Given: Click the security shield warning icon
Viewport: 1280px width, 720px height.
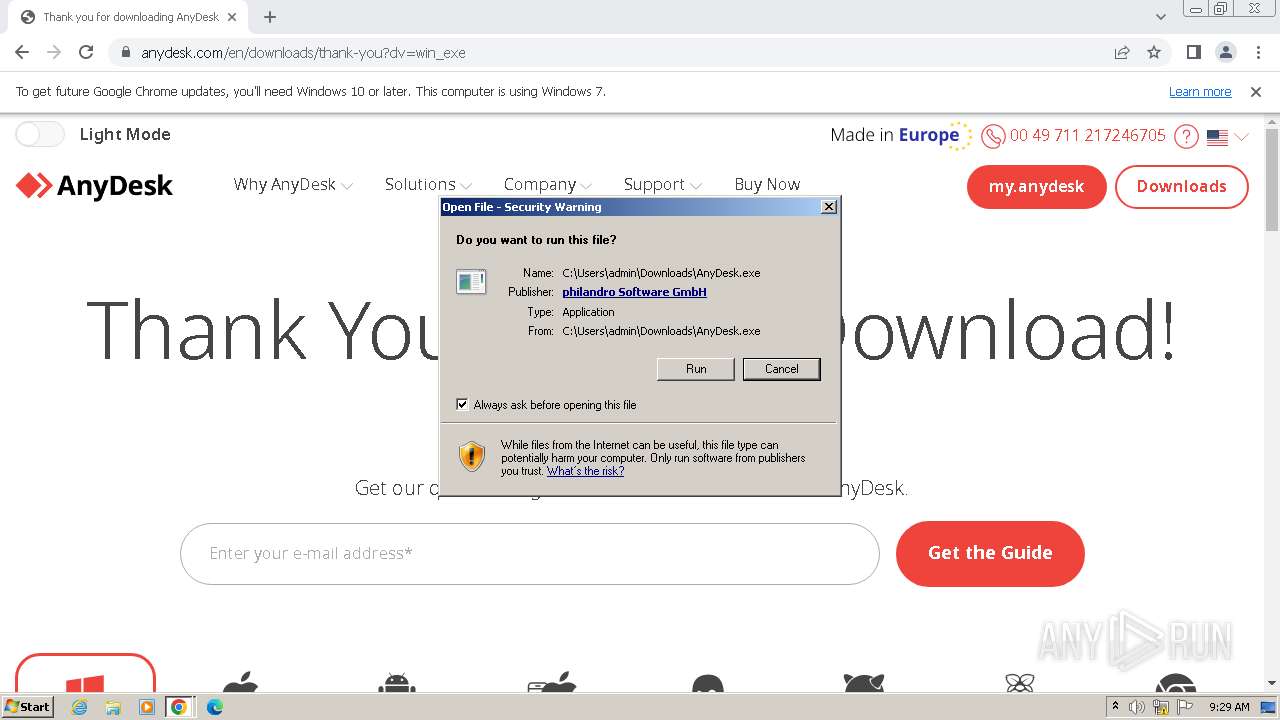Looking at the screenshot, I should pyautogui.click(x=472, y=457).
